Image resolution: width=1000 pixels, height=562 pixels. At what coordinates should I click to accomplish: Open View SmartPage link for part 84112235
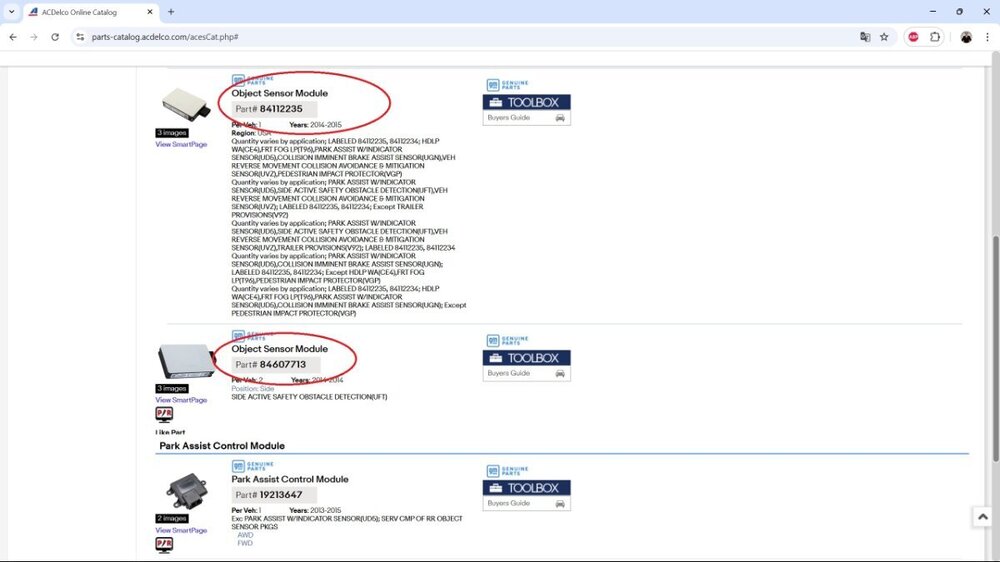coord(181,144)
